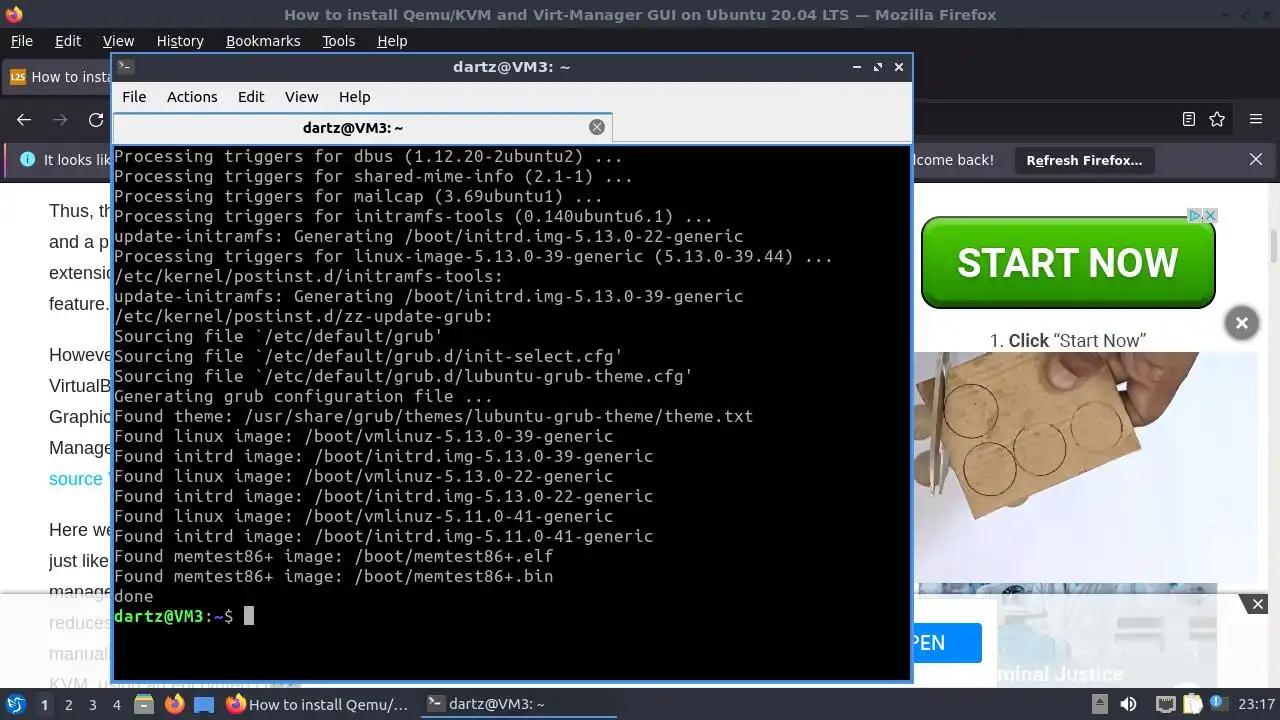The image size is (1280, 720).
Task: Open the terminal File menu
Action: pyautogui.click(x=134, y=97)
